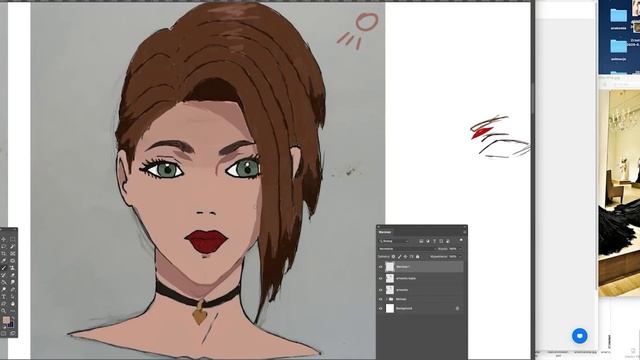
Task: Toggle visibility of the layer group
Action: [x=380, y=299]
